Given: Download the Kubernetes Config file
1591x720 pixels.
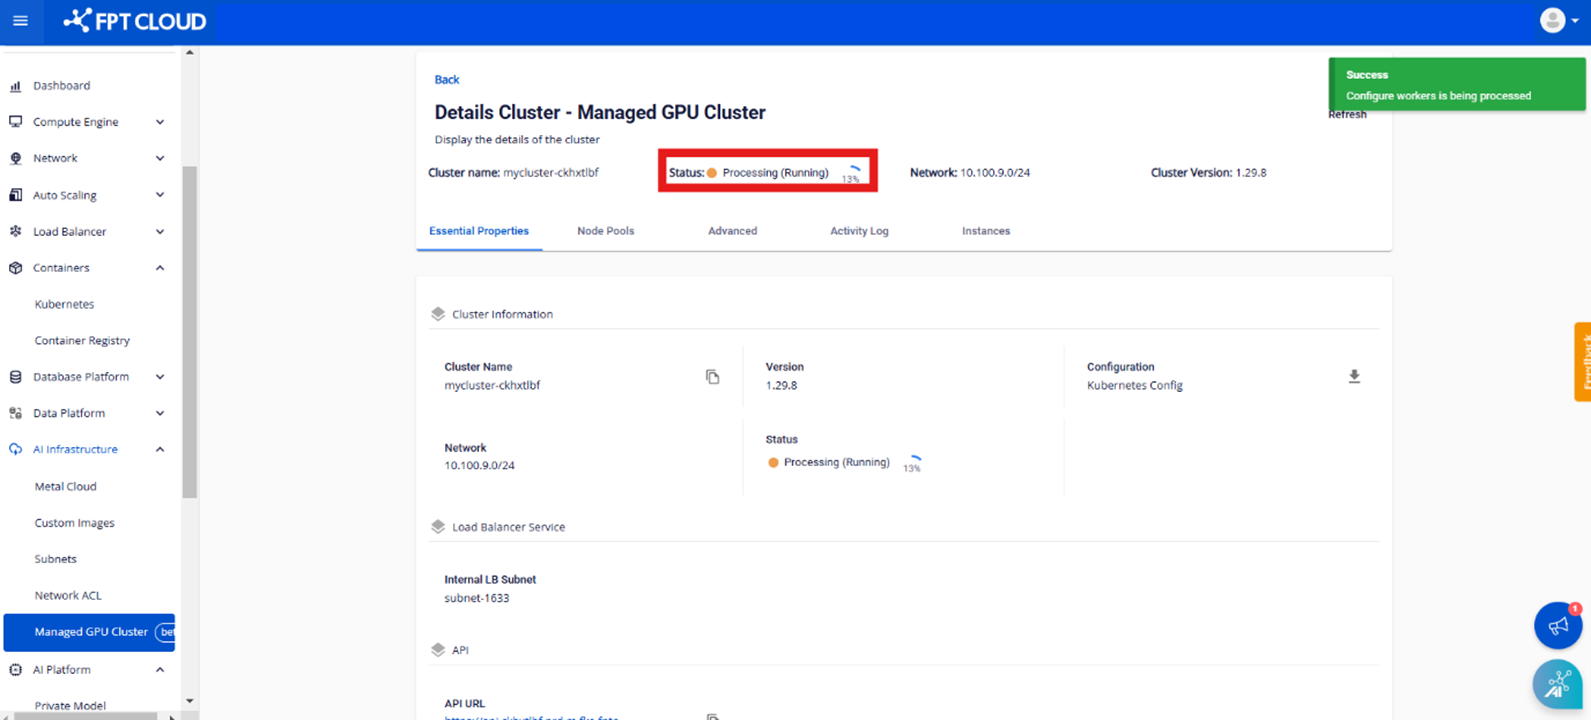Looking at the screenshot, I should pos(1354,377).
